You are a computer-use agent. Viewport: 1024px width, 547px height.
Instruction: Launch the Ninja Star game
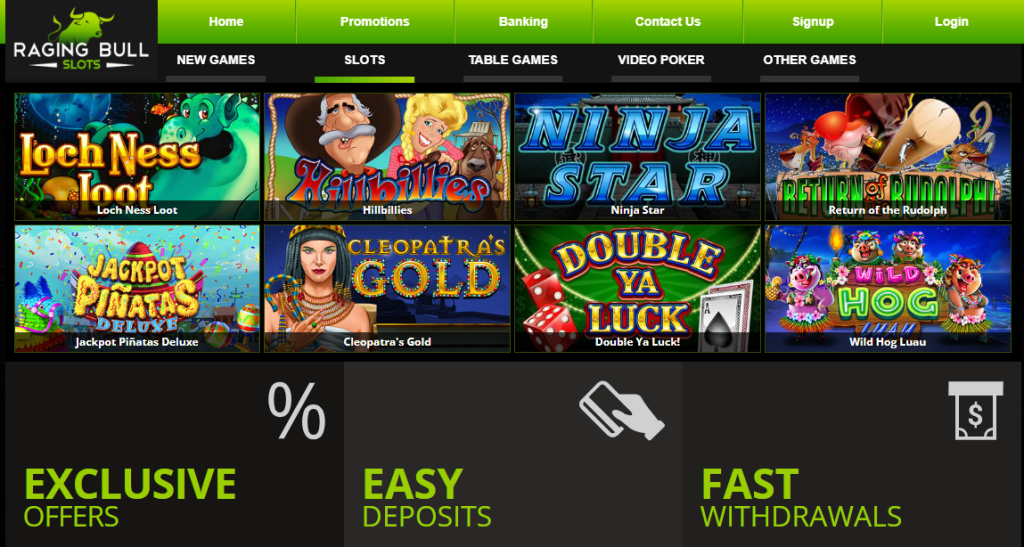point(637,157)
